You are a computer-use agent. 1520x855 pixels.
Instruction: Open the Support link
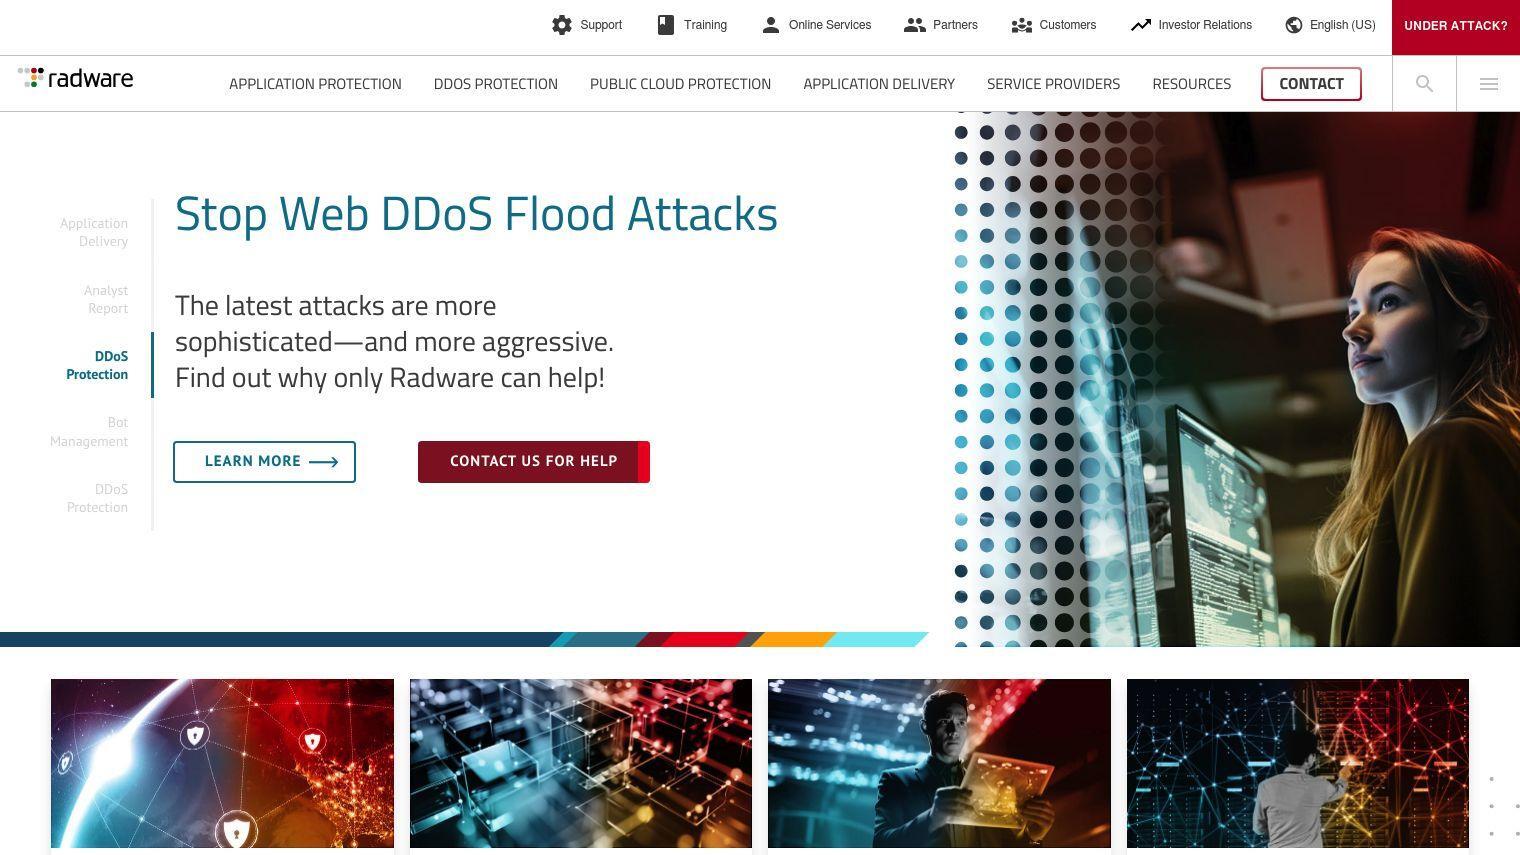click(601, 25)
